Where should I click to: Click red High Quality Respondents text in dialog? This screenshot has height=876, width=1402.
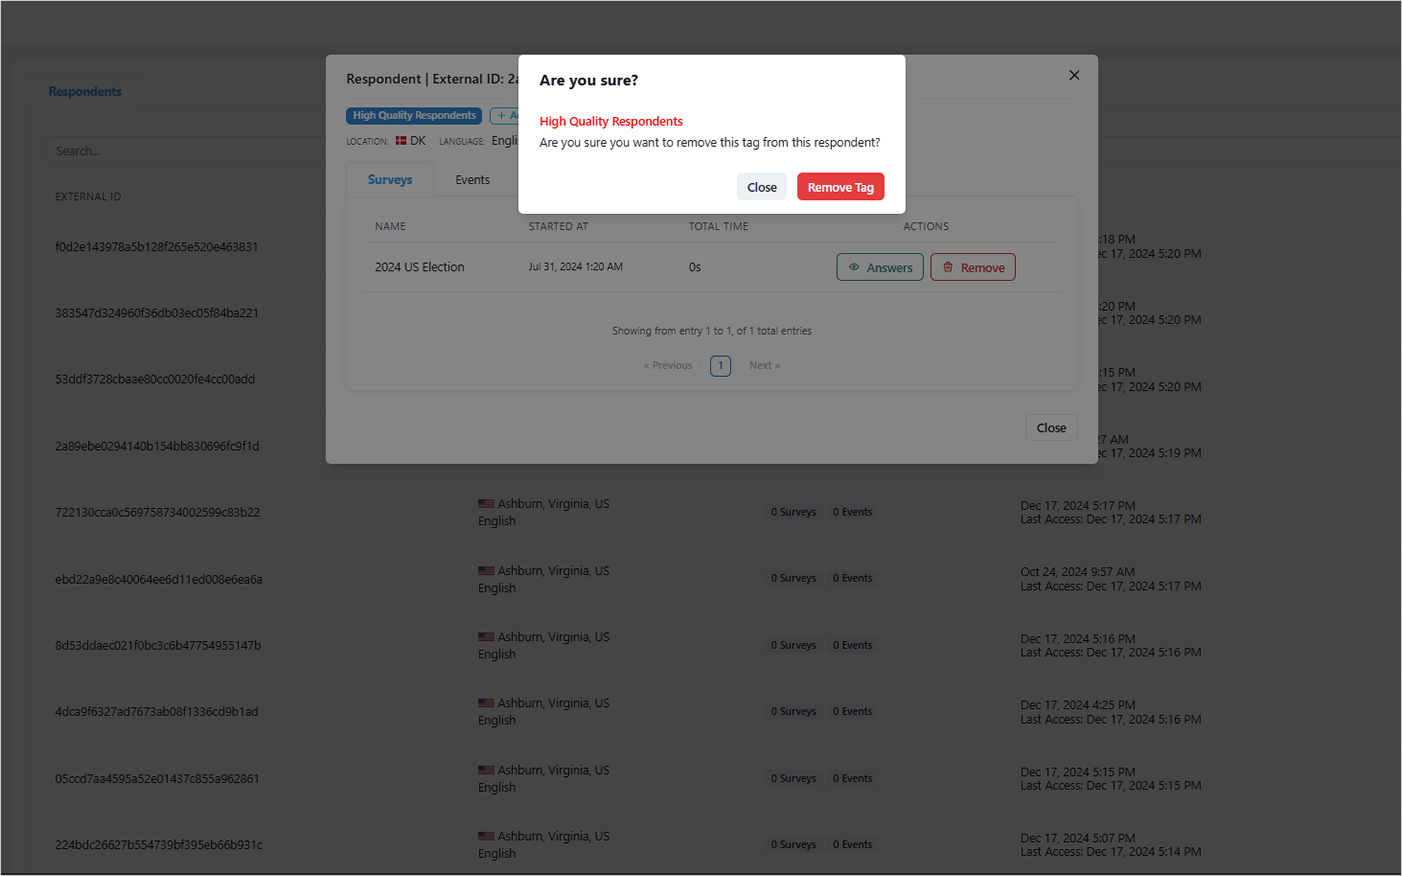coord(611,121)
